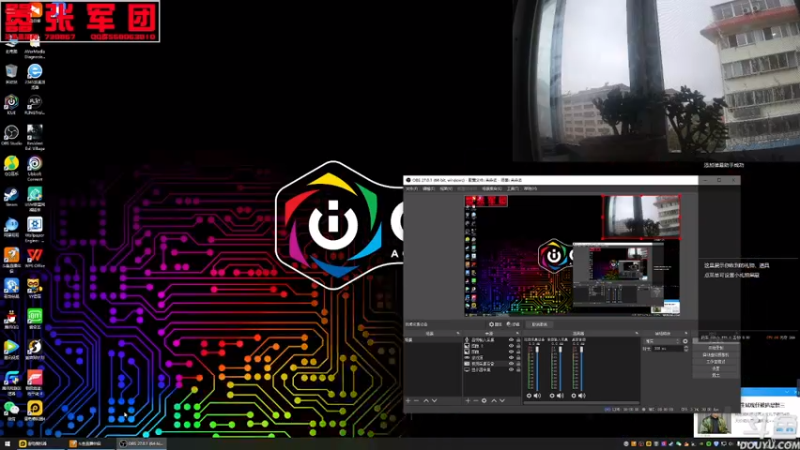Click the remove source minus icon
Viewport: 800px width, 450px height.
pos(476,401)
